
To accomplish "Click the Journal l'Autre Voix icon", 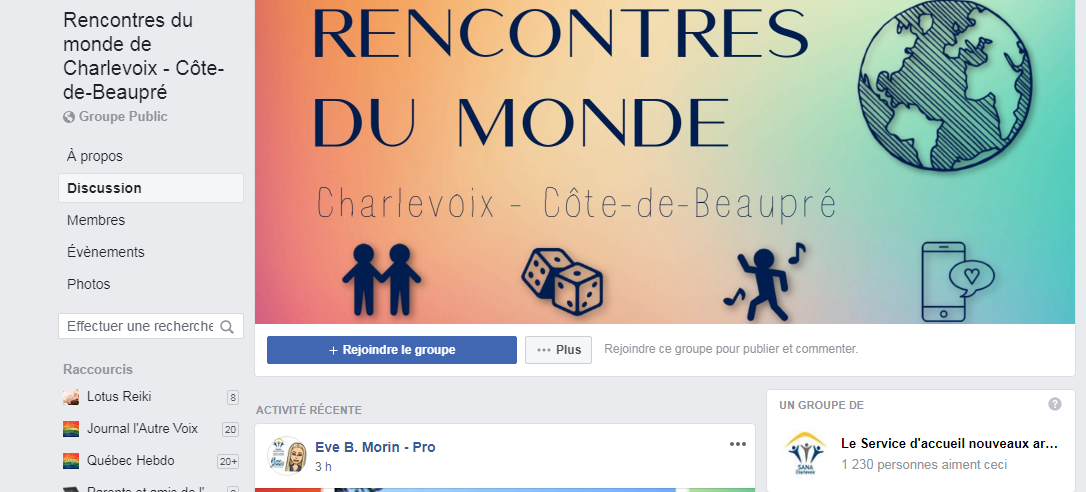I will (71, 429).
